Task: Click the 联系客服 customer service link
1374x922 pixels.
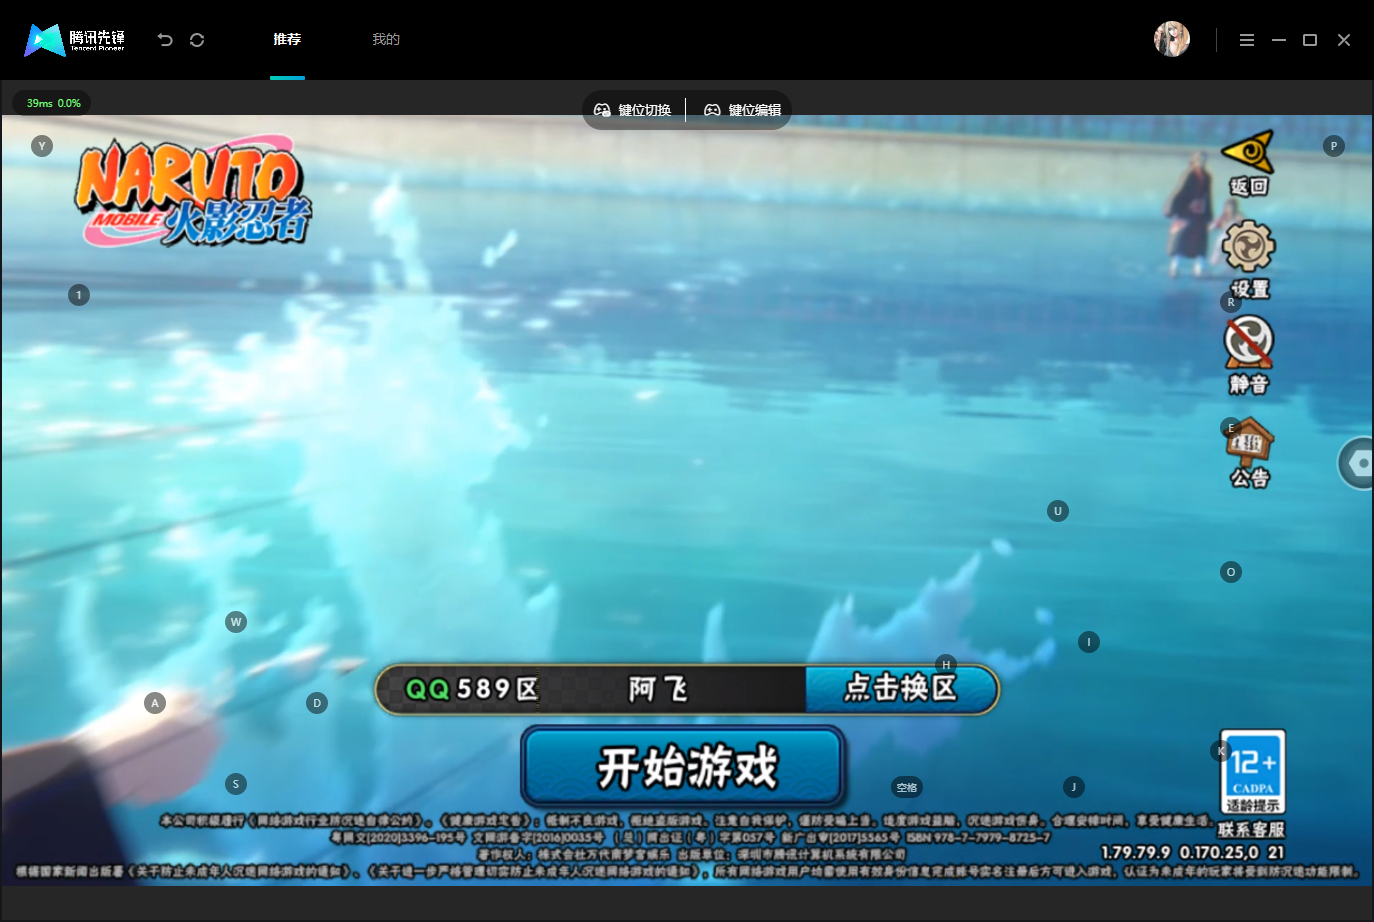Action: pyautogui.click(x=1251, y=829)
